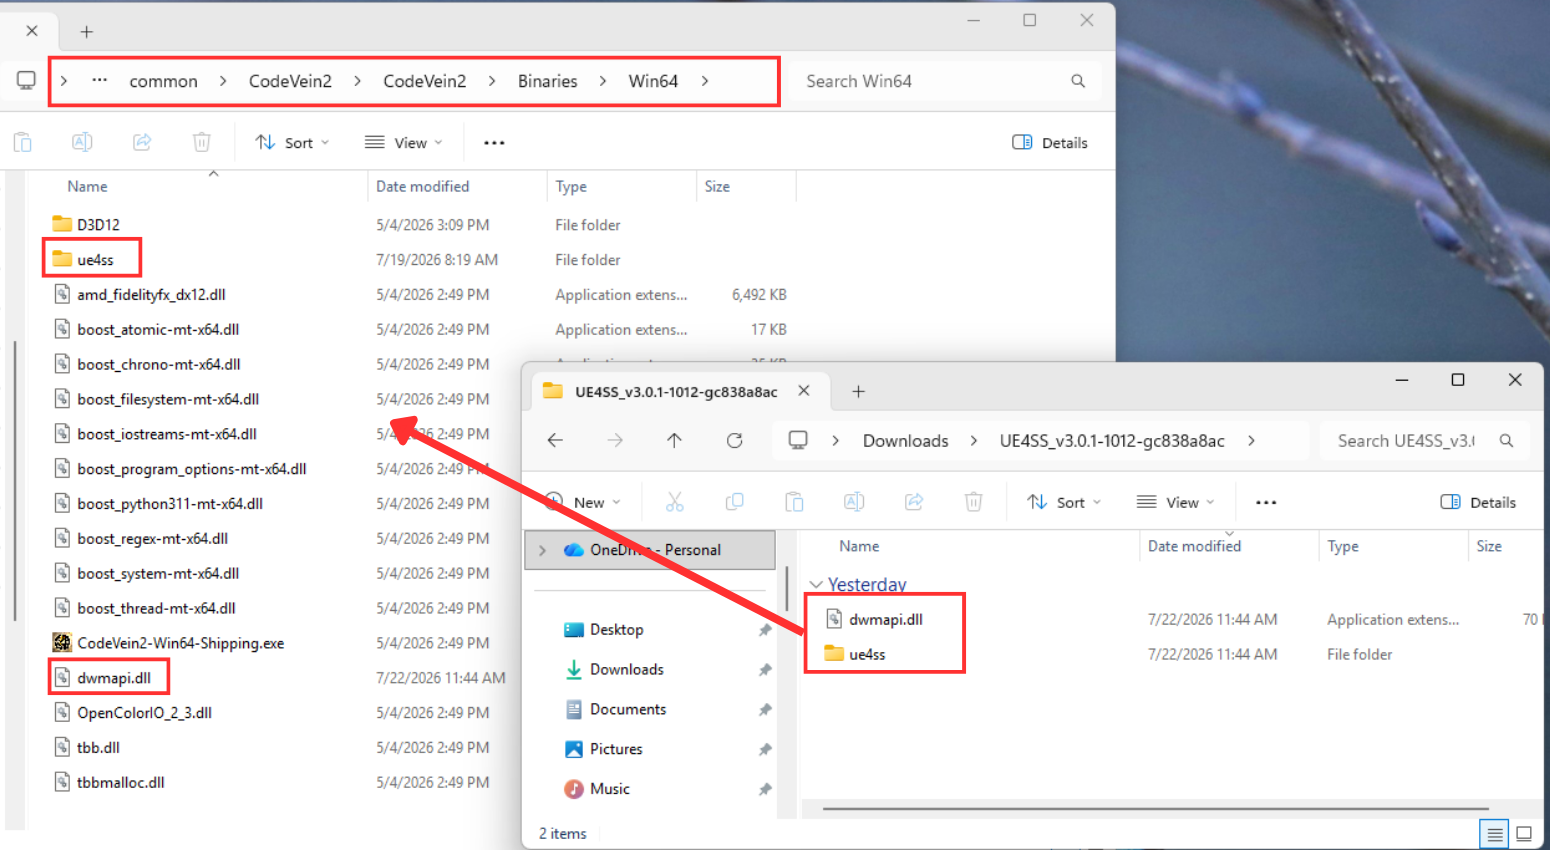Click Share icon in UE4SS window toolbar
Viewport: 1551px width, 851px height.
[x=914, y=502]
